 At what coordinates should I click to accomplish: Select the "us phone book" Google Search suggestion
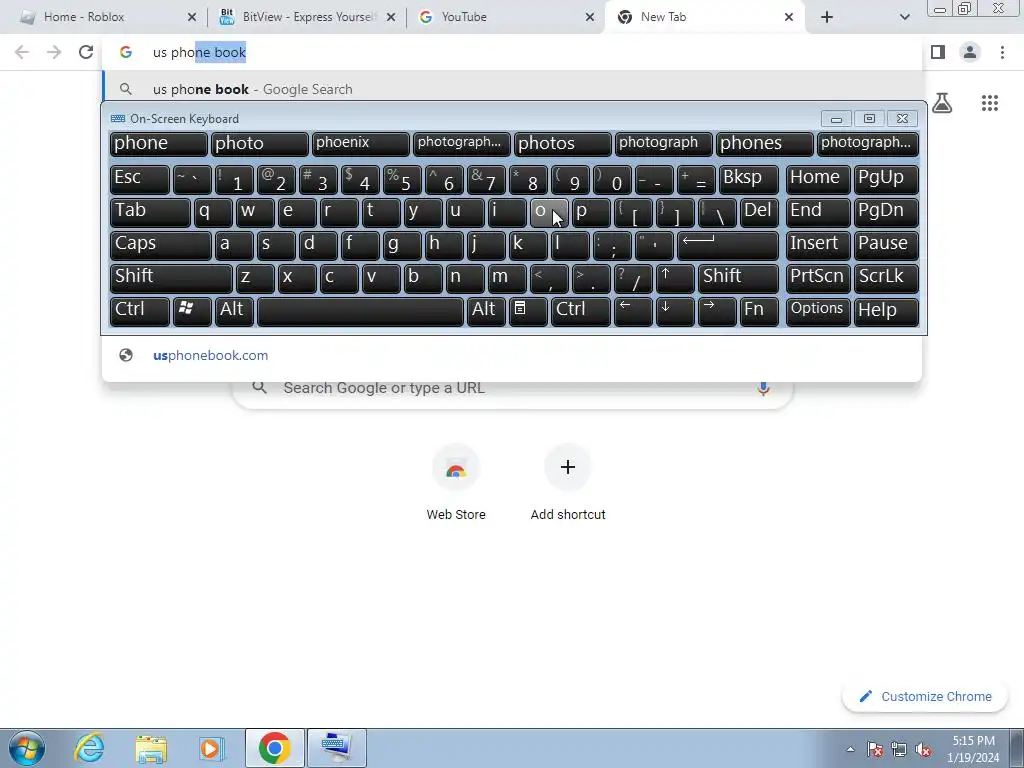512,89
